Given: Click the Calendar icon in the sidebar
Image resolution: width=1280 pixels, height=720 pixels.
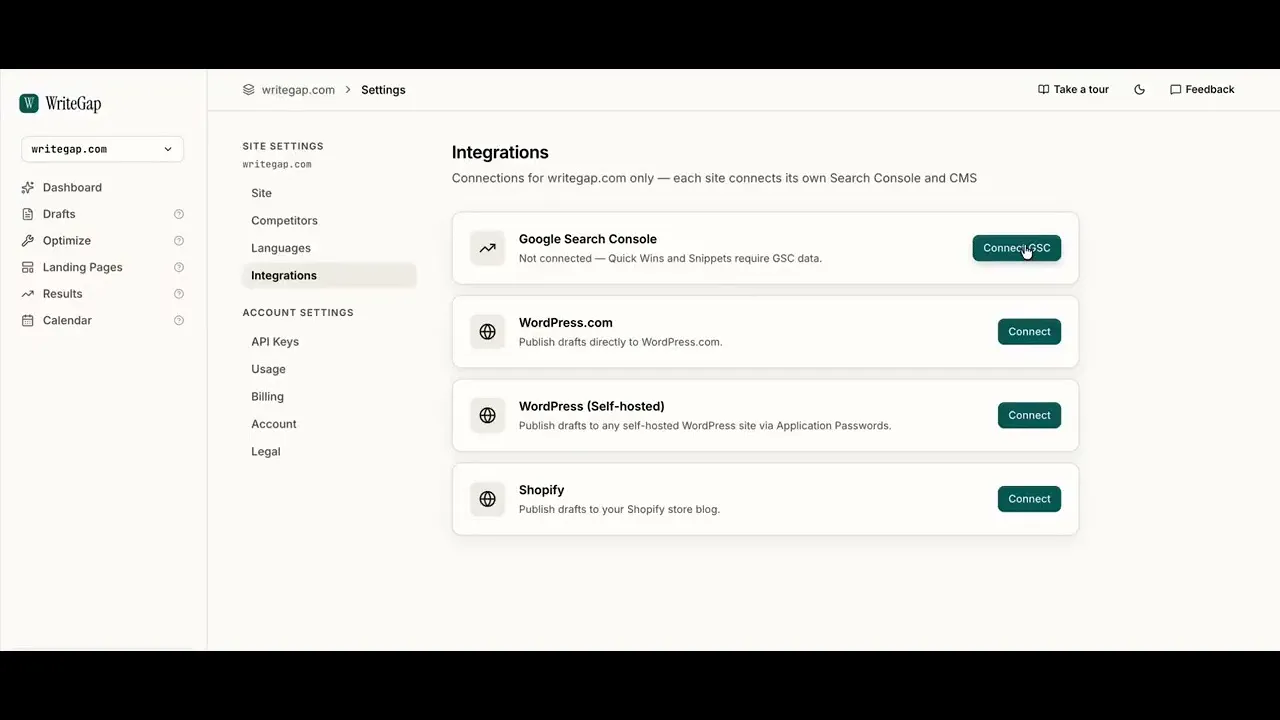Looking at the screenshot, I should [27, 320].
